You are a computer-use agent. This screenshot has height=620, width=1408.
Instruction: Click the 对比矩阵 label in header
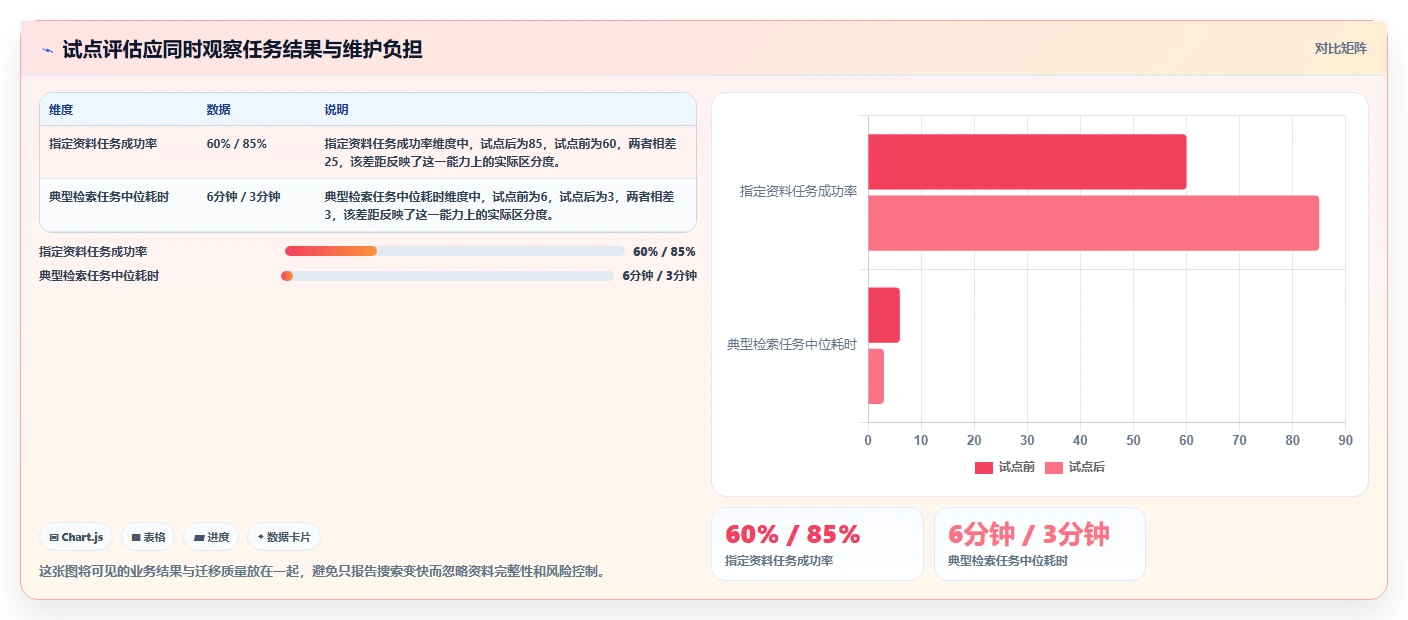[x=1340, y=48]
